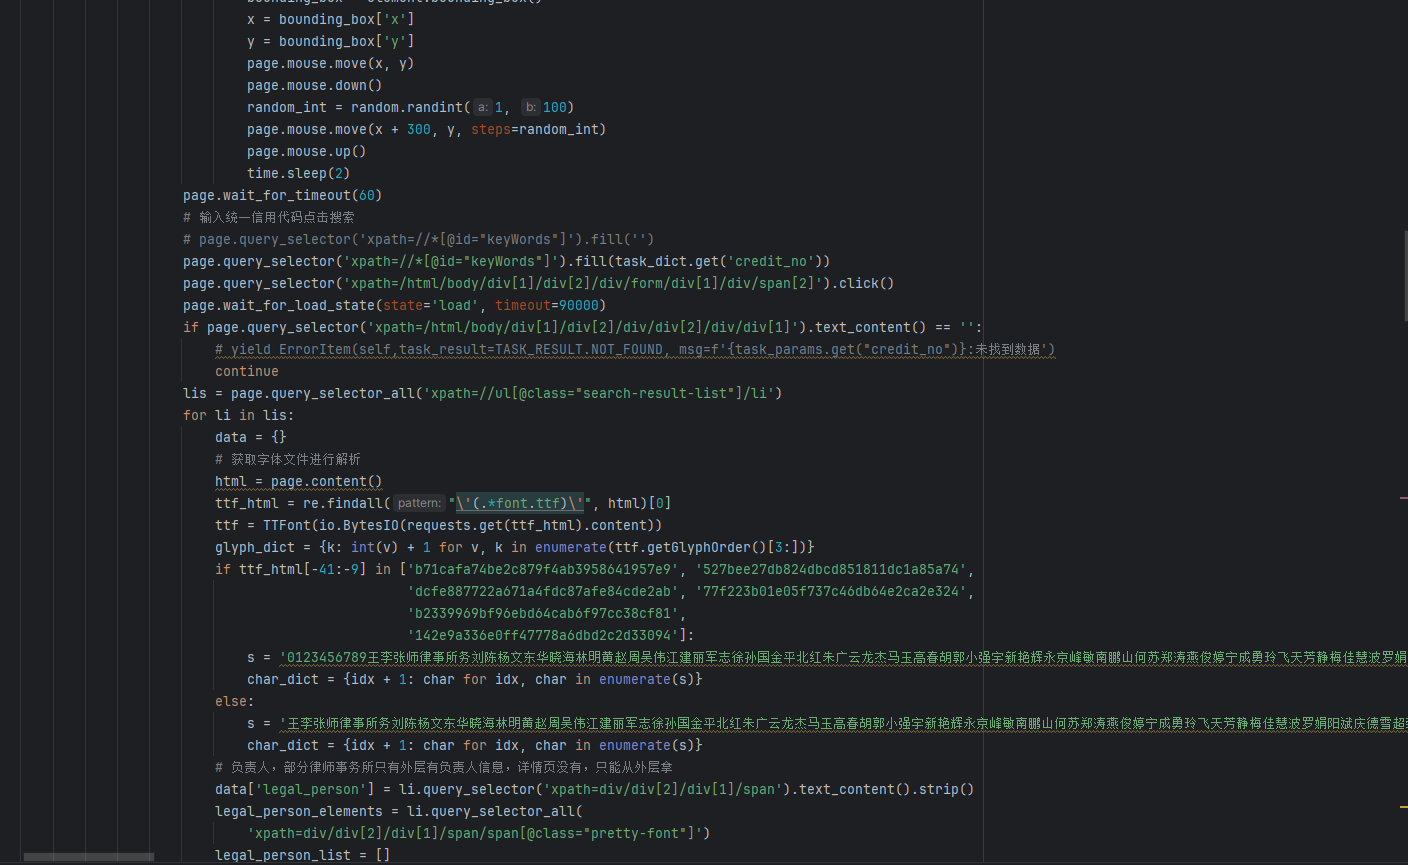Click hash string starting with b71cafa7
The image size is (1408, 865).
point(542,569)
